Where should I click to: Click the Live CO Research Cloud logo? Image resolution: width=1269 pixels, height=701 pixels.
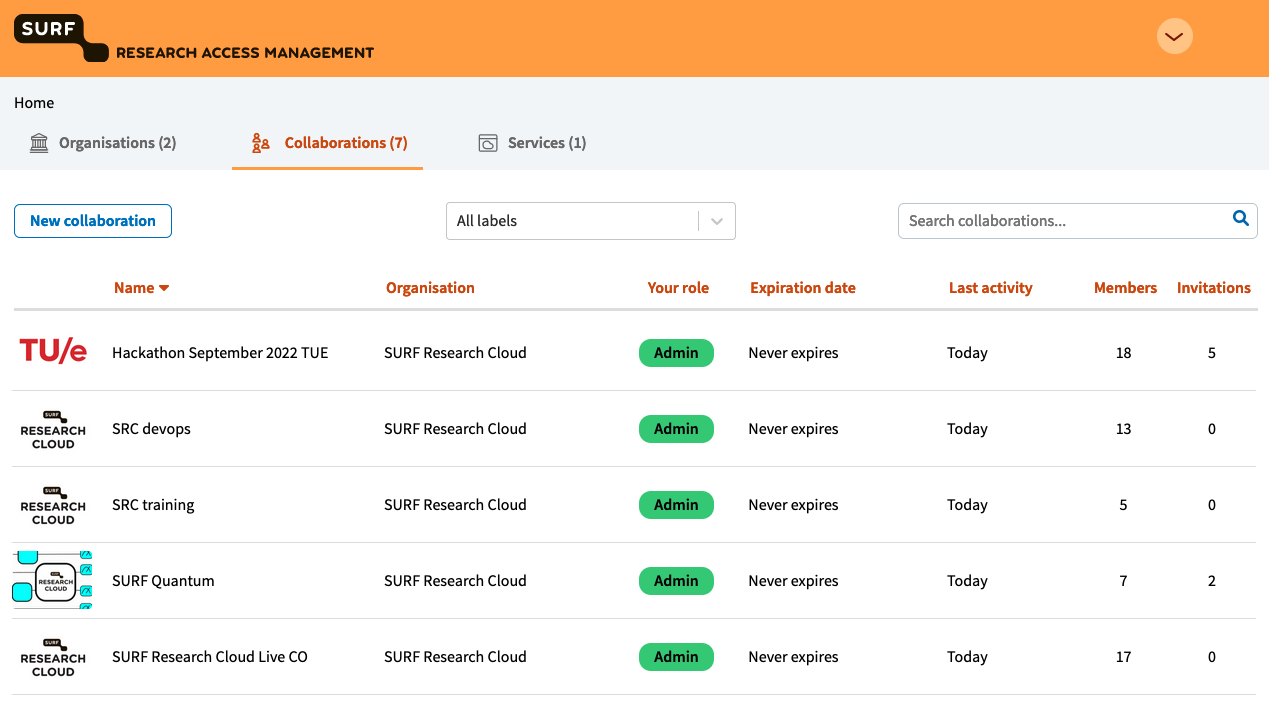tap(53, 658)
